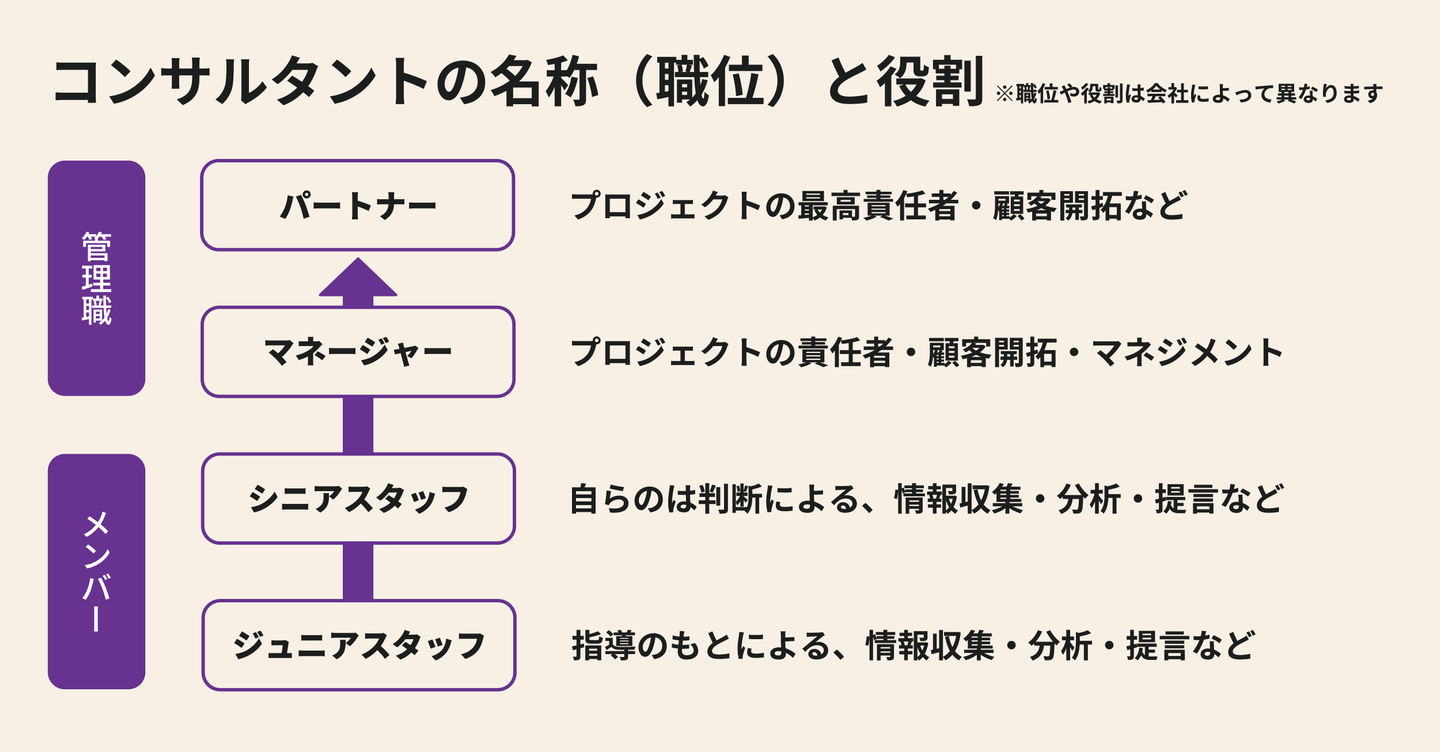Viewport: 1440px width, 752px height.
Task: Select the パートナー box
Action: 358,206
